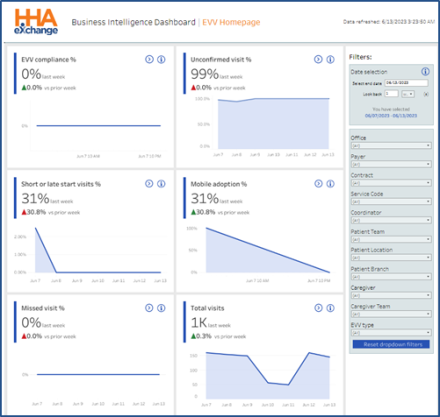440x417 pixels.
Task: Click the Total visits card title
Action: coord(207,308)
